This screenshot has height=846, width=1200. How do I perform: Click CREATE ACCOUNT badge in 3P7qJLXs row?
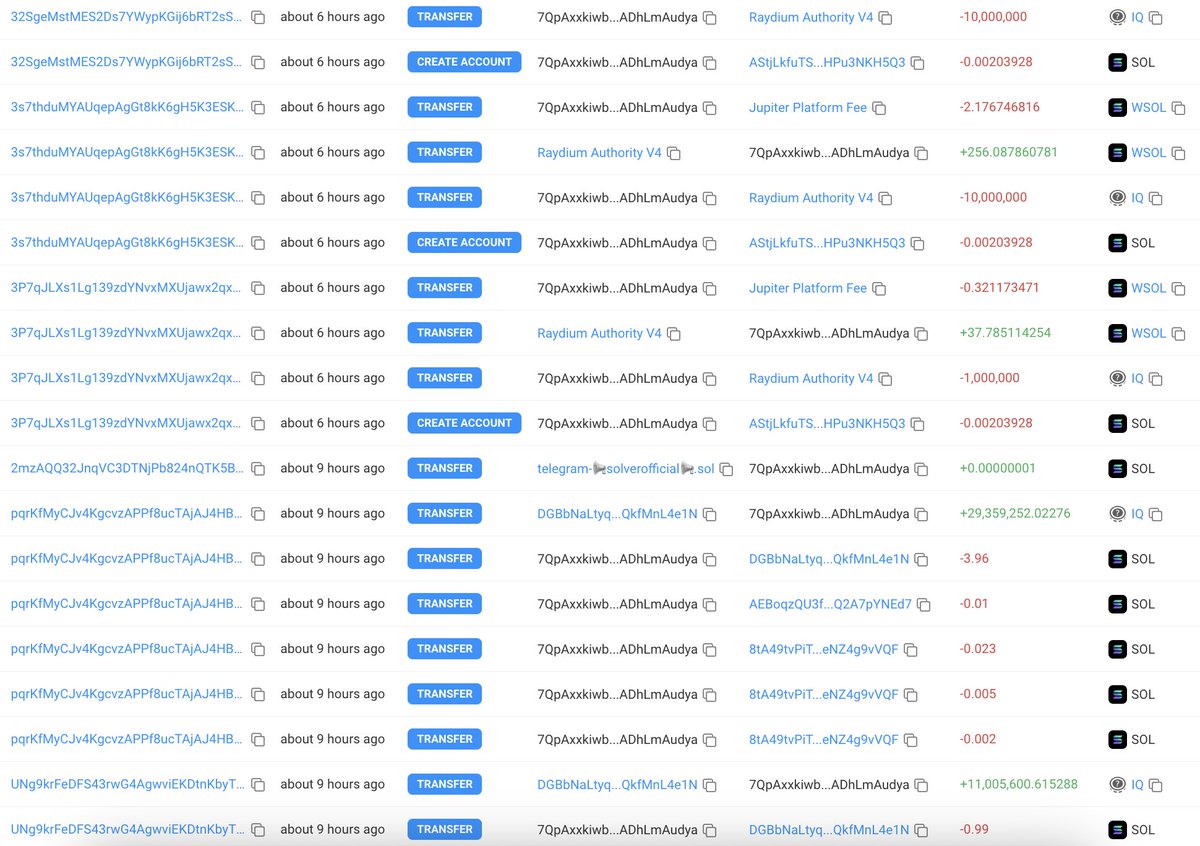point(464,423)
